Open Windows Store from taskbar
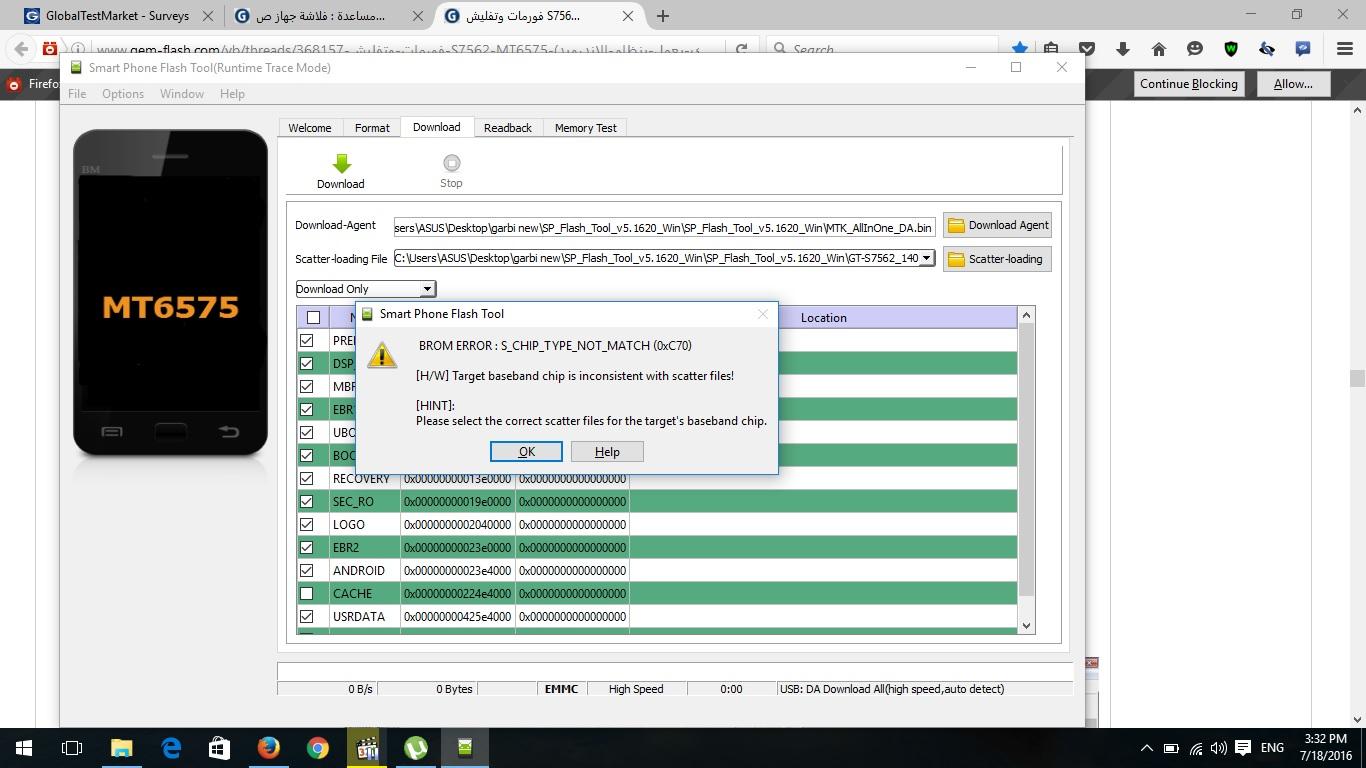Image resolution: width=1366 pixels, height=768 pixels. (219, 747)
